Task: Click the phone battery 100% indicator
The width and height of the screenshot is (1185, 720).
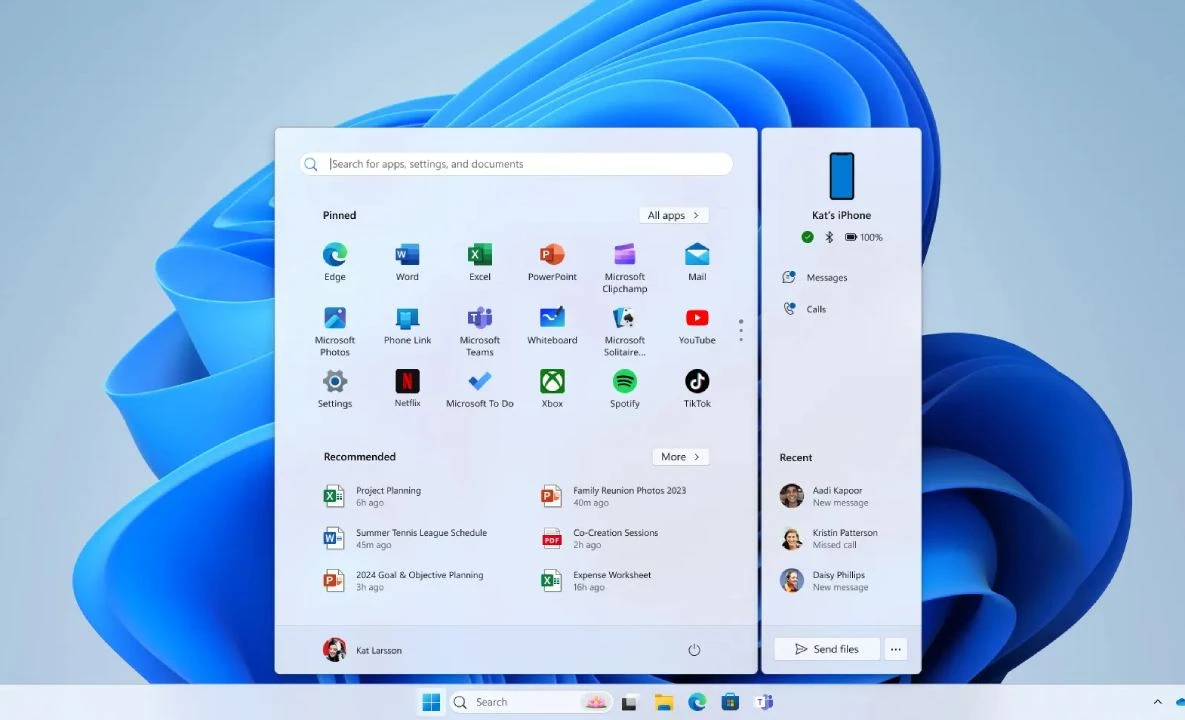Action: [x=863, y=237]
